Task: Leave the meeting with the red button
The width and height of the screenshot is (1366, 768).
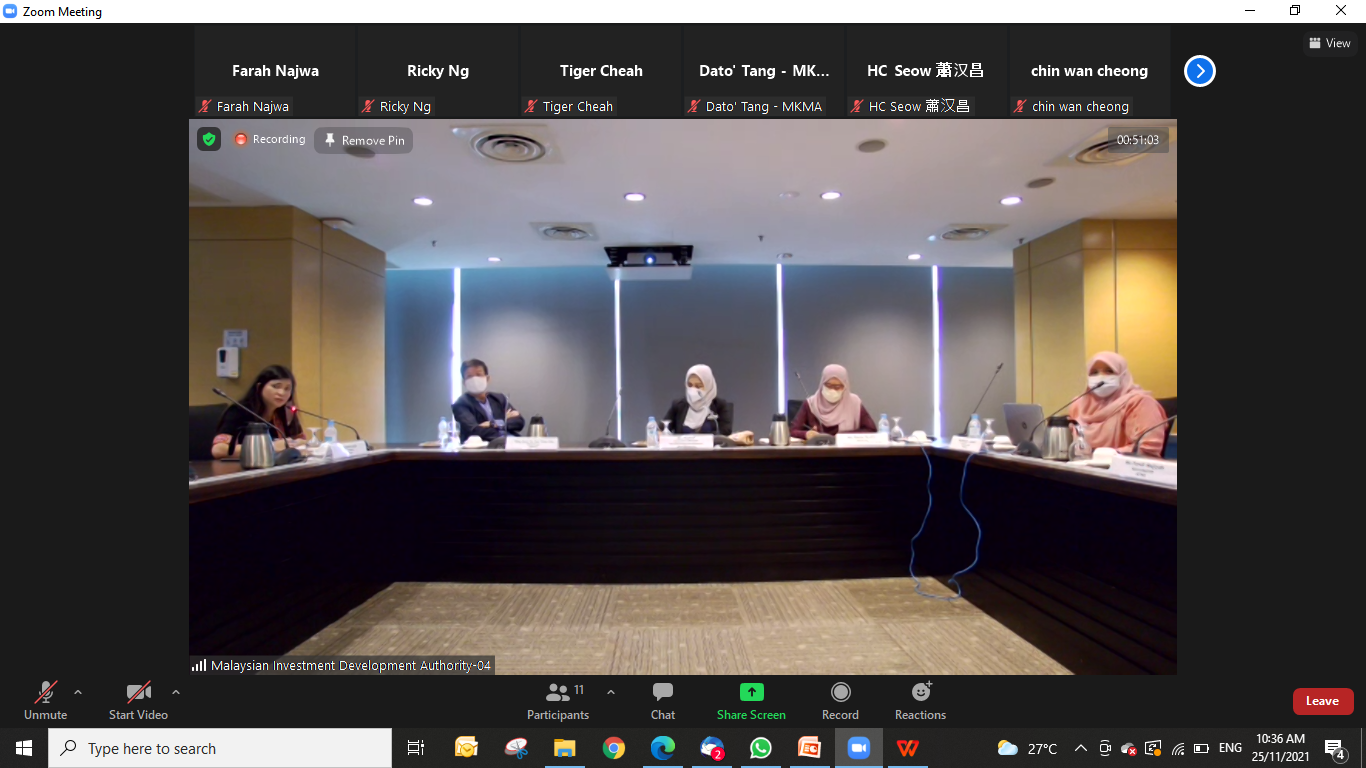Action: (x=1322, y=701)
